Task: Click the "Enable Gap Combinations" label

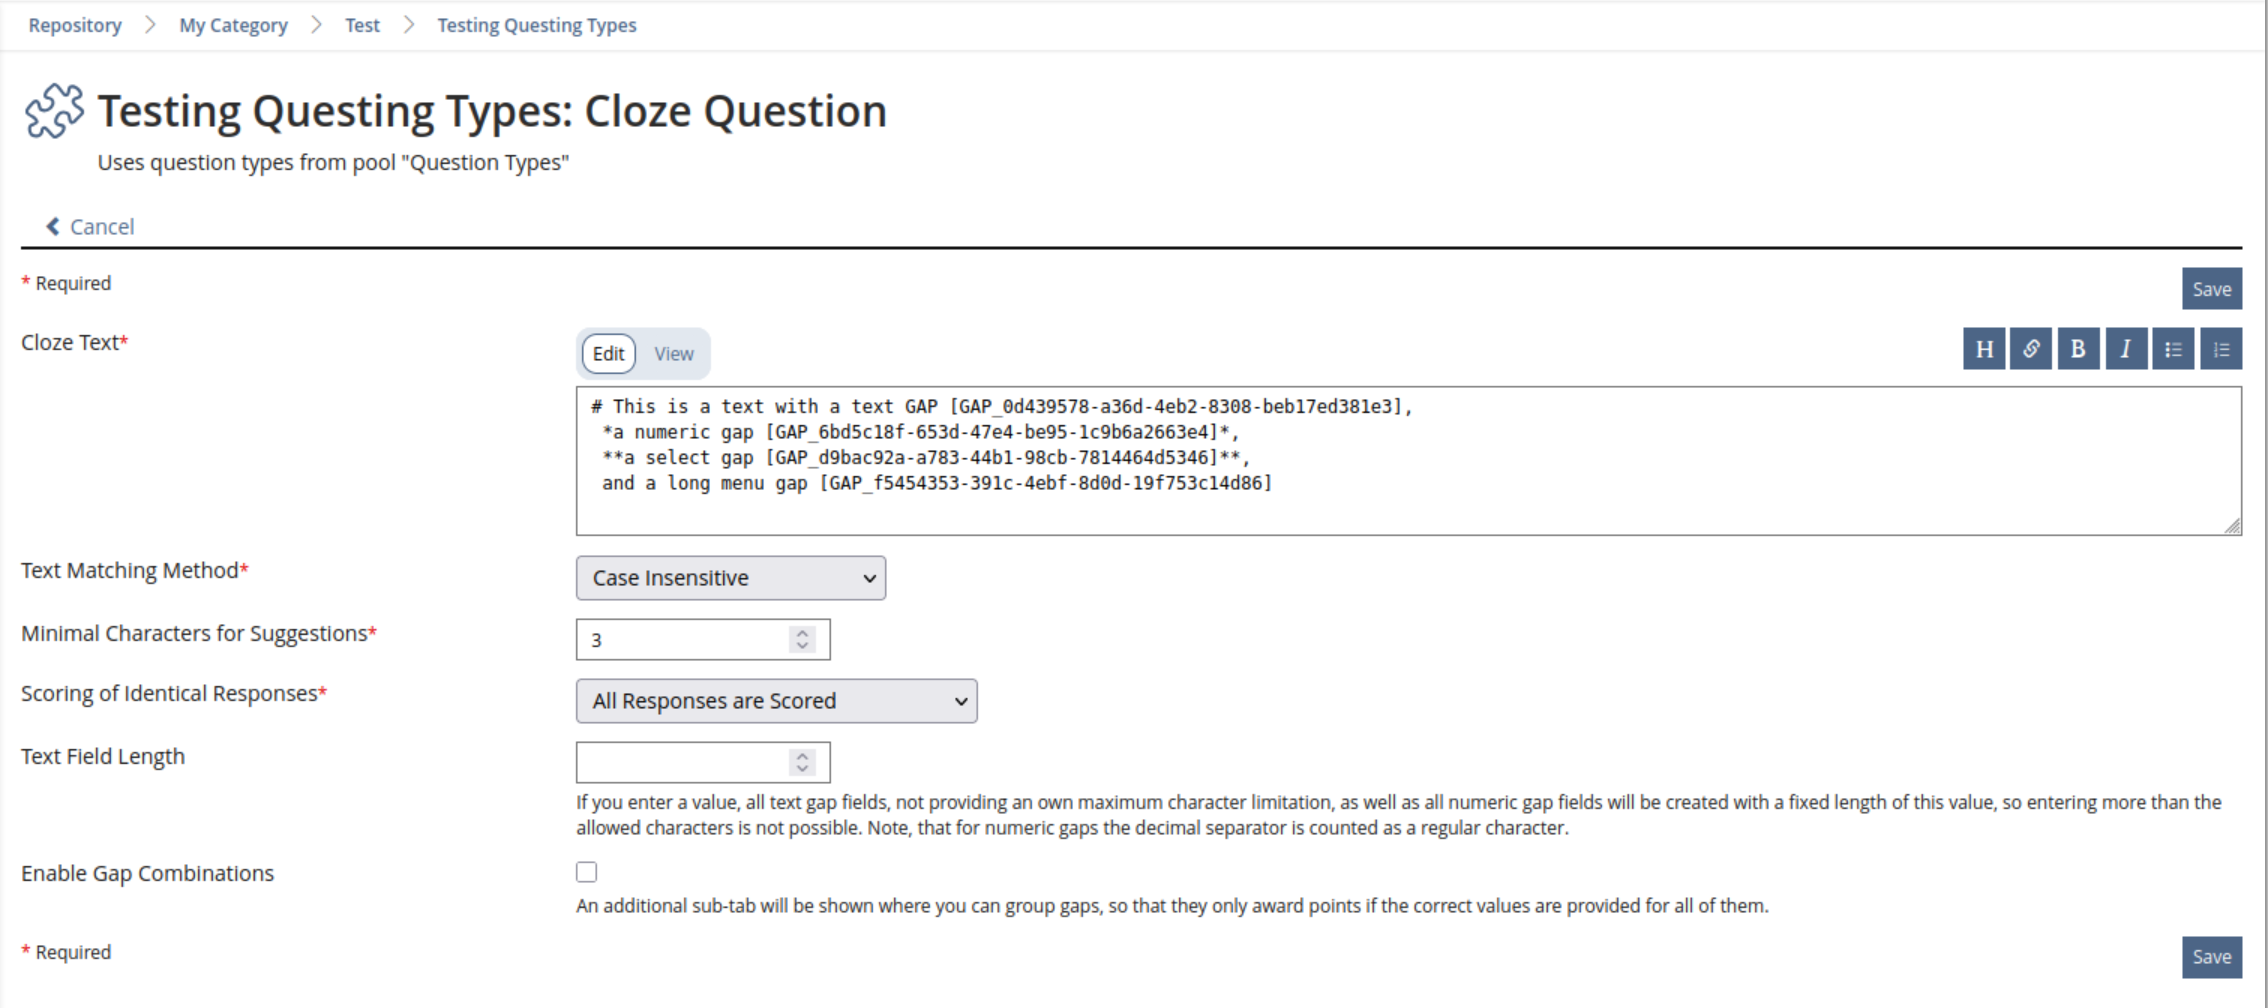Action: click(147, 874)
